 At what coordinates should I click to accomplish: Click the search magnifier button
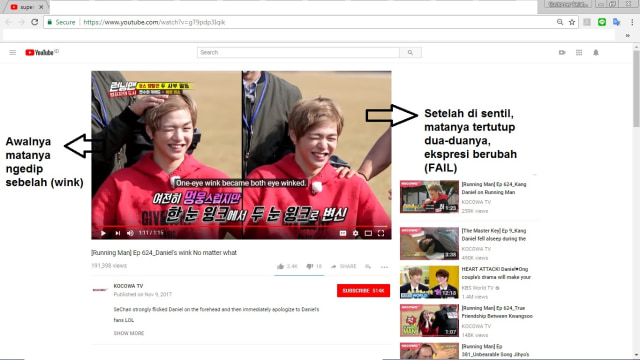click(410, 52)
